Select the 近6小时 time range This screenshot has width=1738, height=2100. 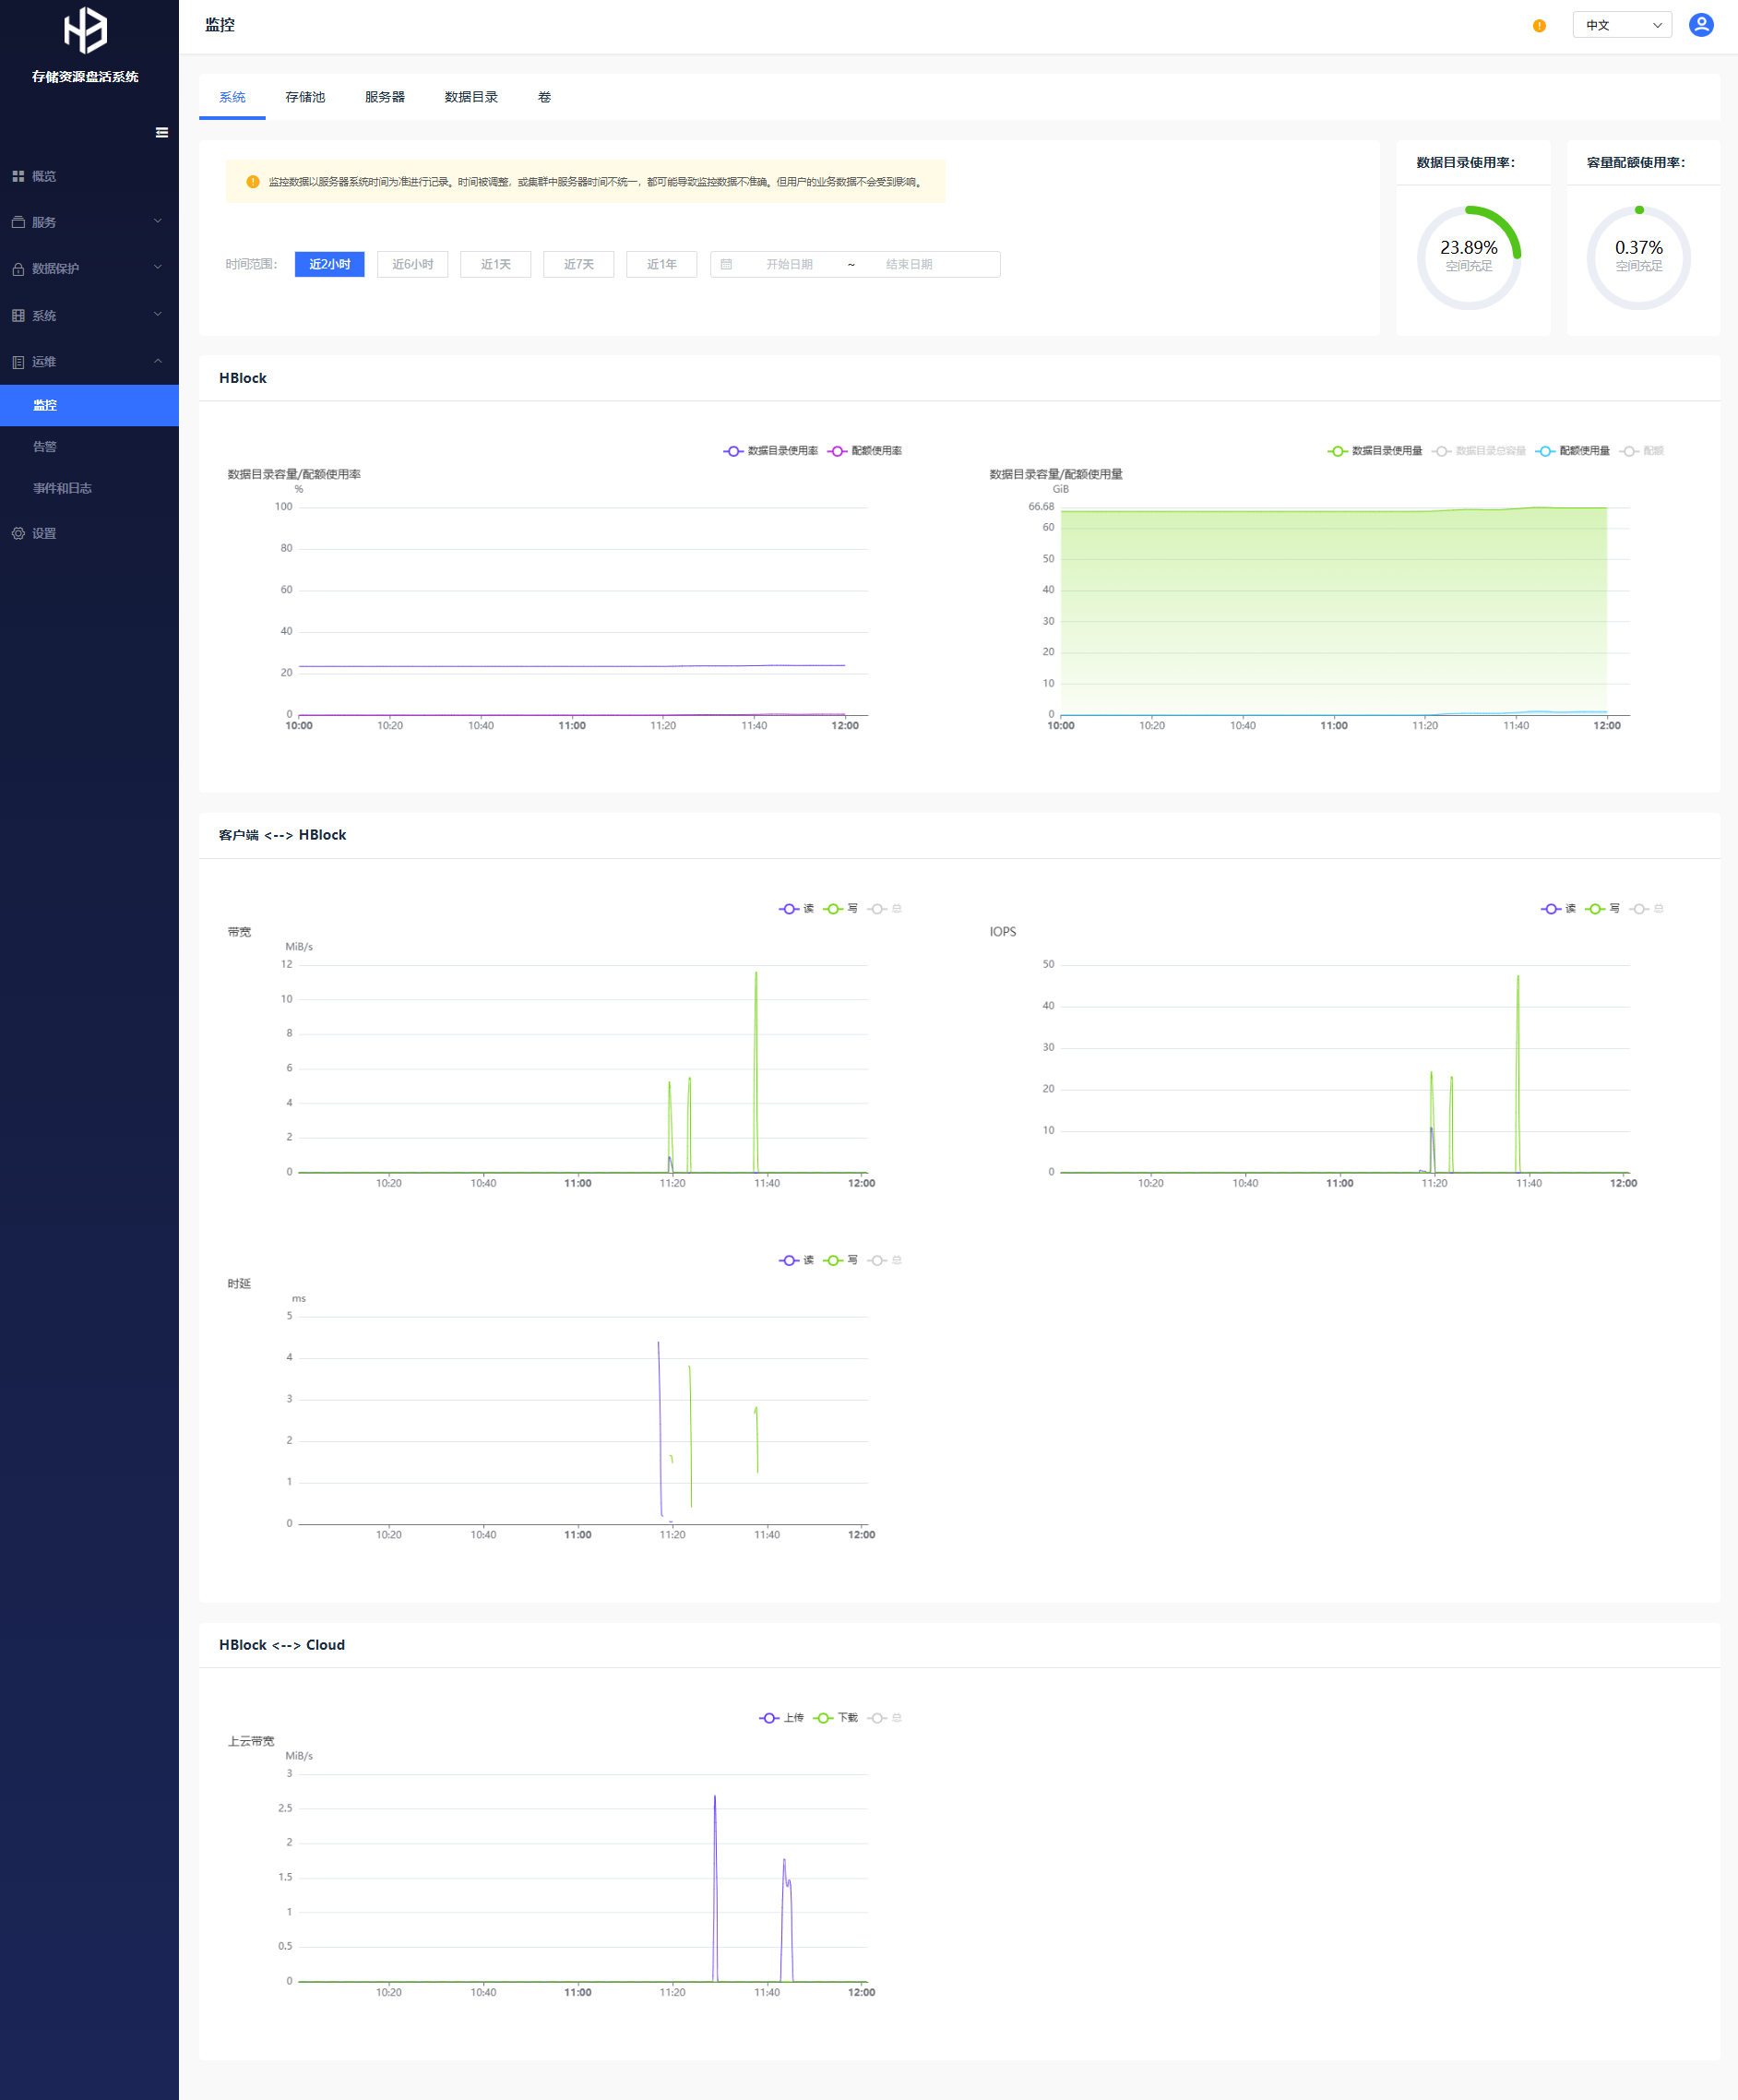413,264
